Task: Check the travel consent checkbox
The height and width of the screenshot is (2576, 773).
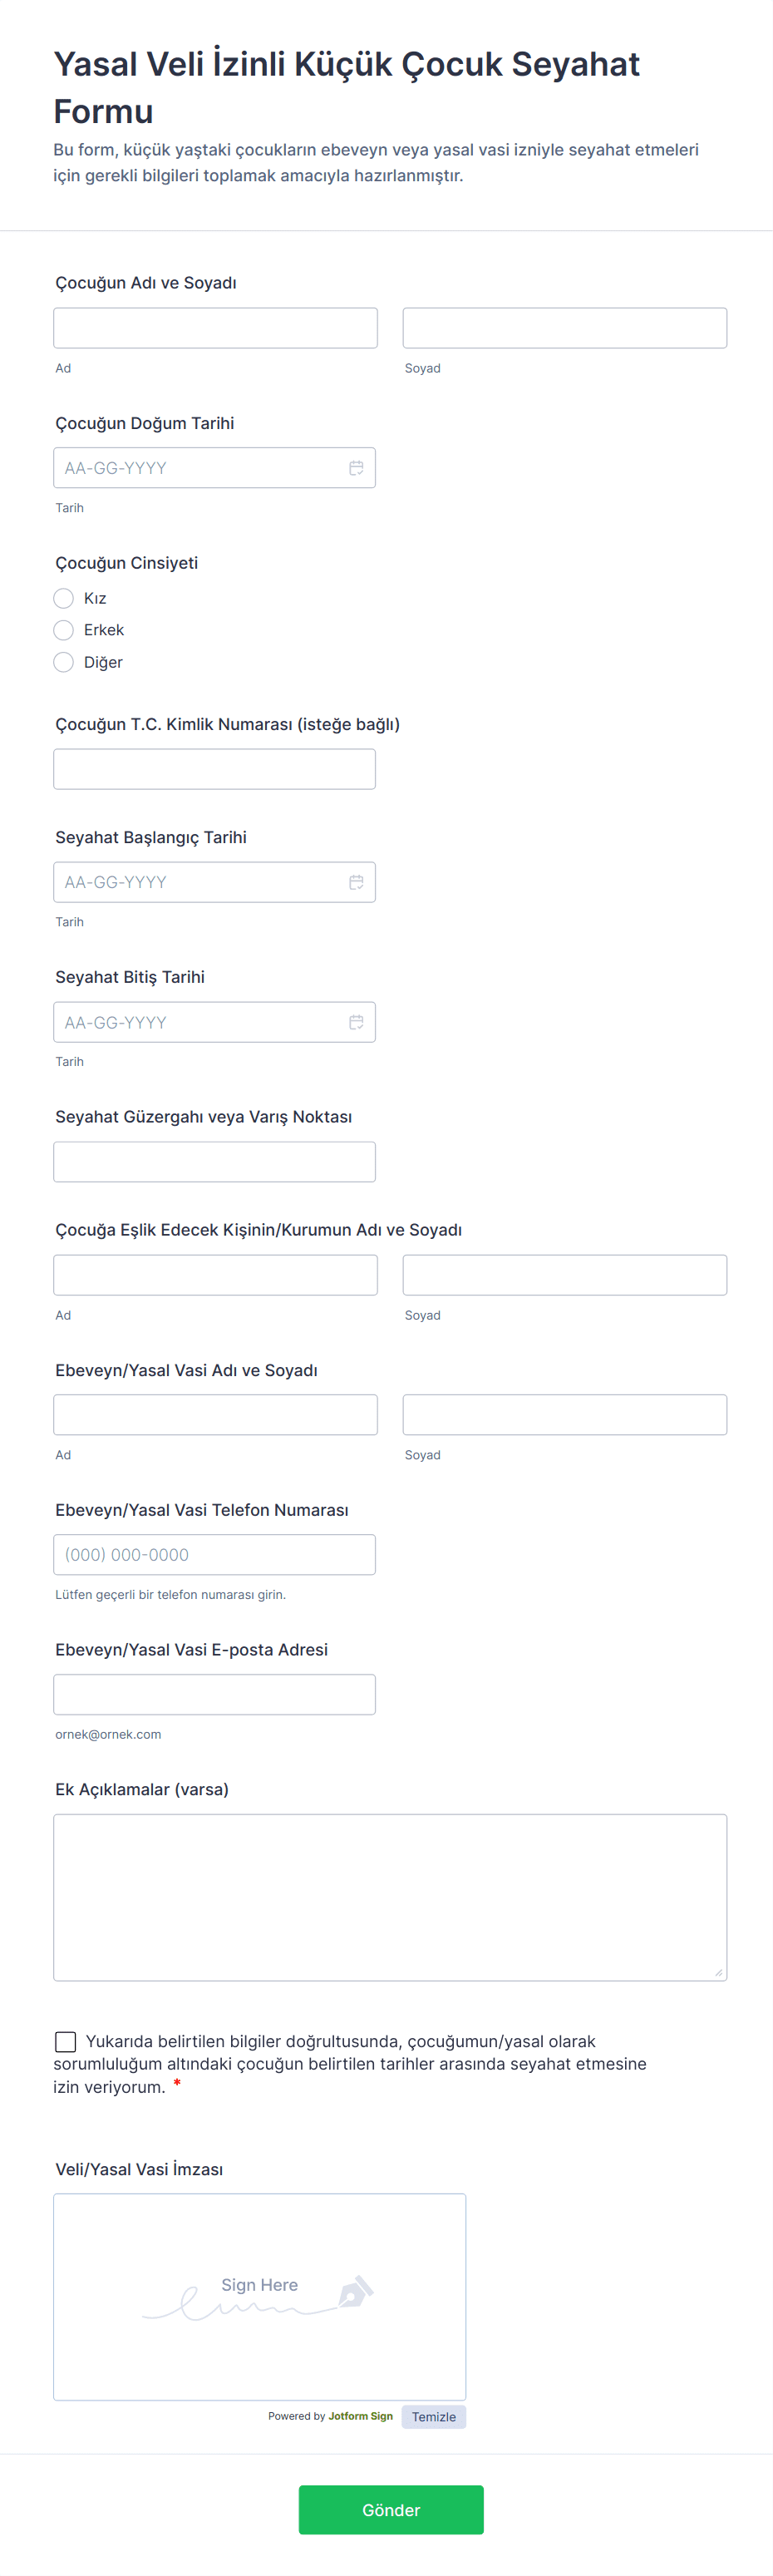Action: 66,2041
